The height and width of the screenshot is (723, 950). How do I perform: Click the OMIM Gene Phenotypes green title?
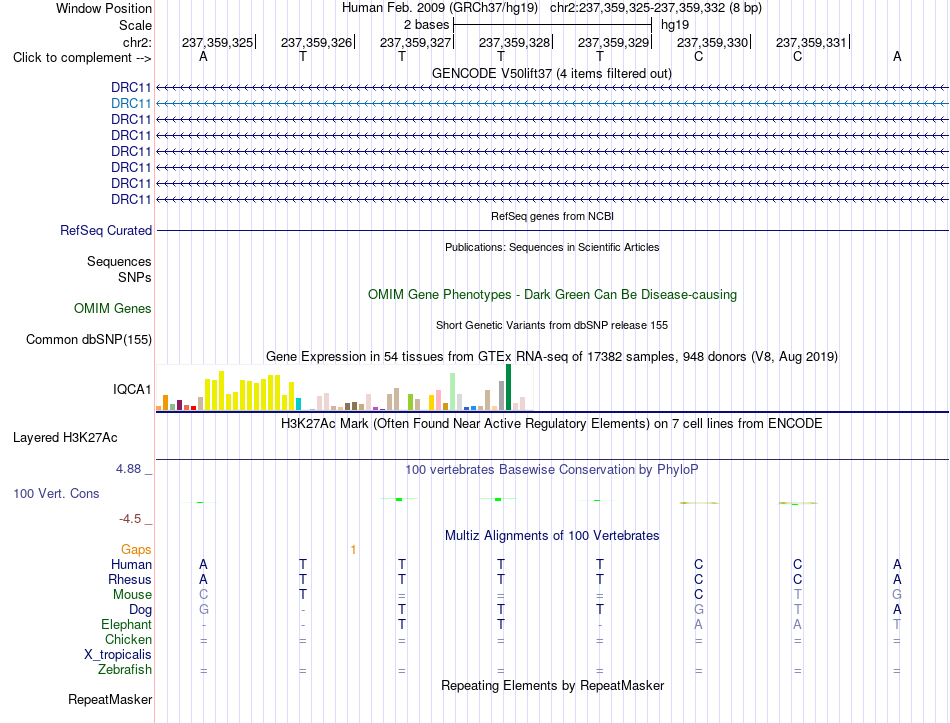coord(553,295)
